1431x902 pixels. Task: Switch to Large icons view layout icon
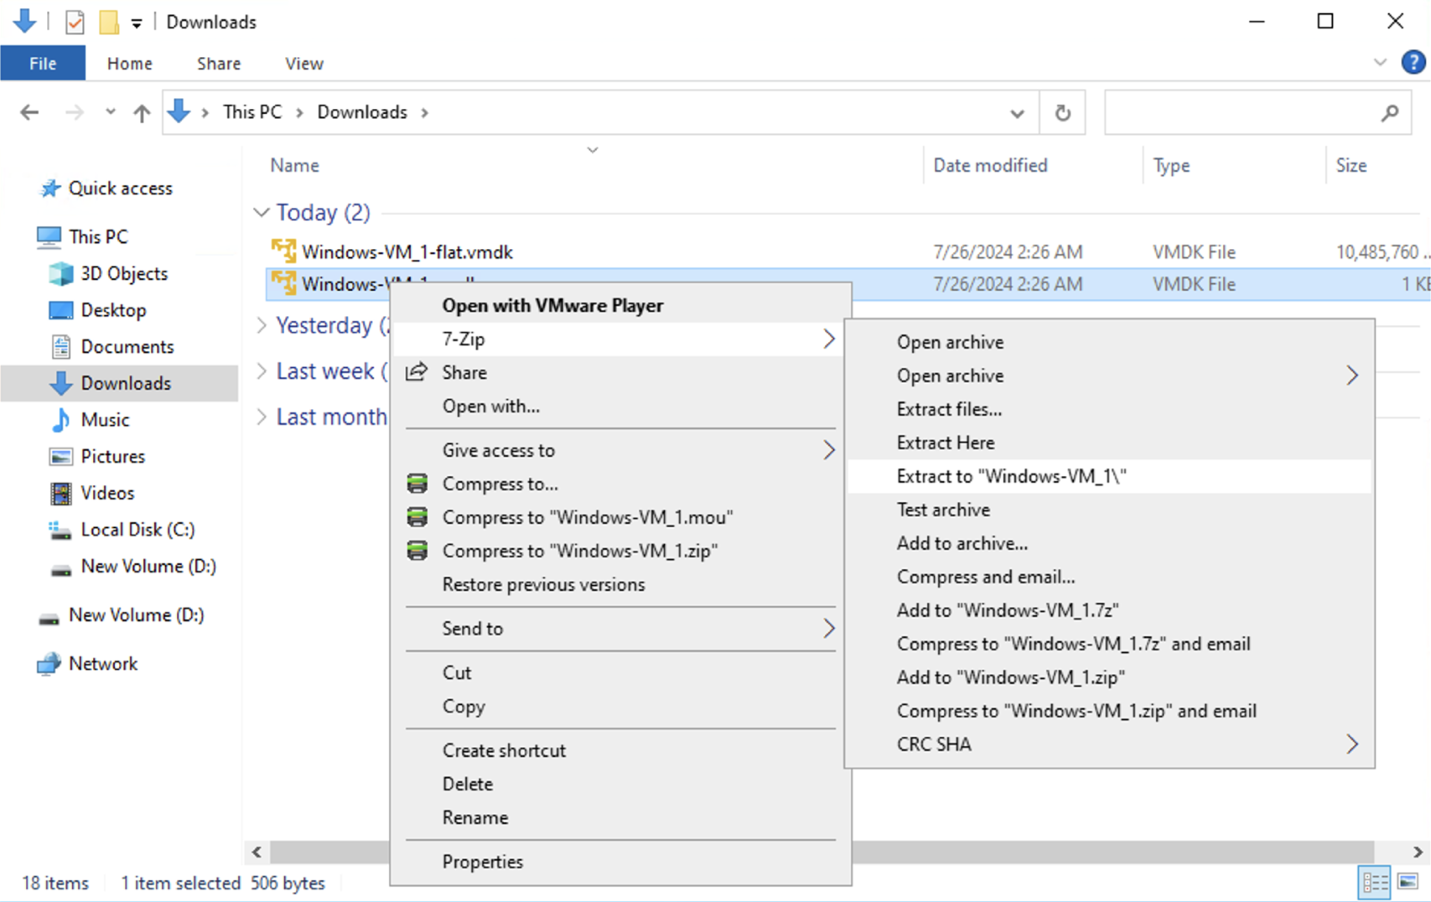pyautogui.click(x=1408, y=882)
